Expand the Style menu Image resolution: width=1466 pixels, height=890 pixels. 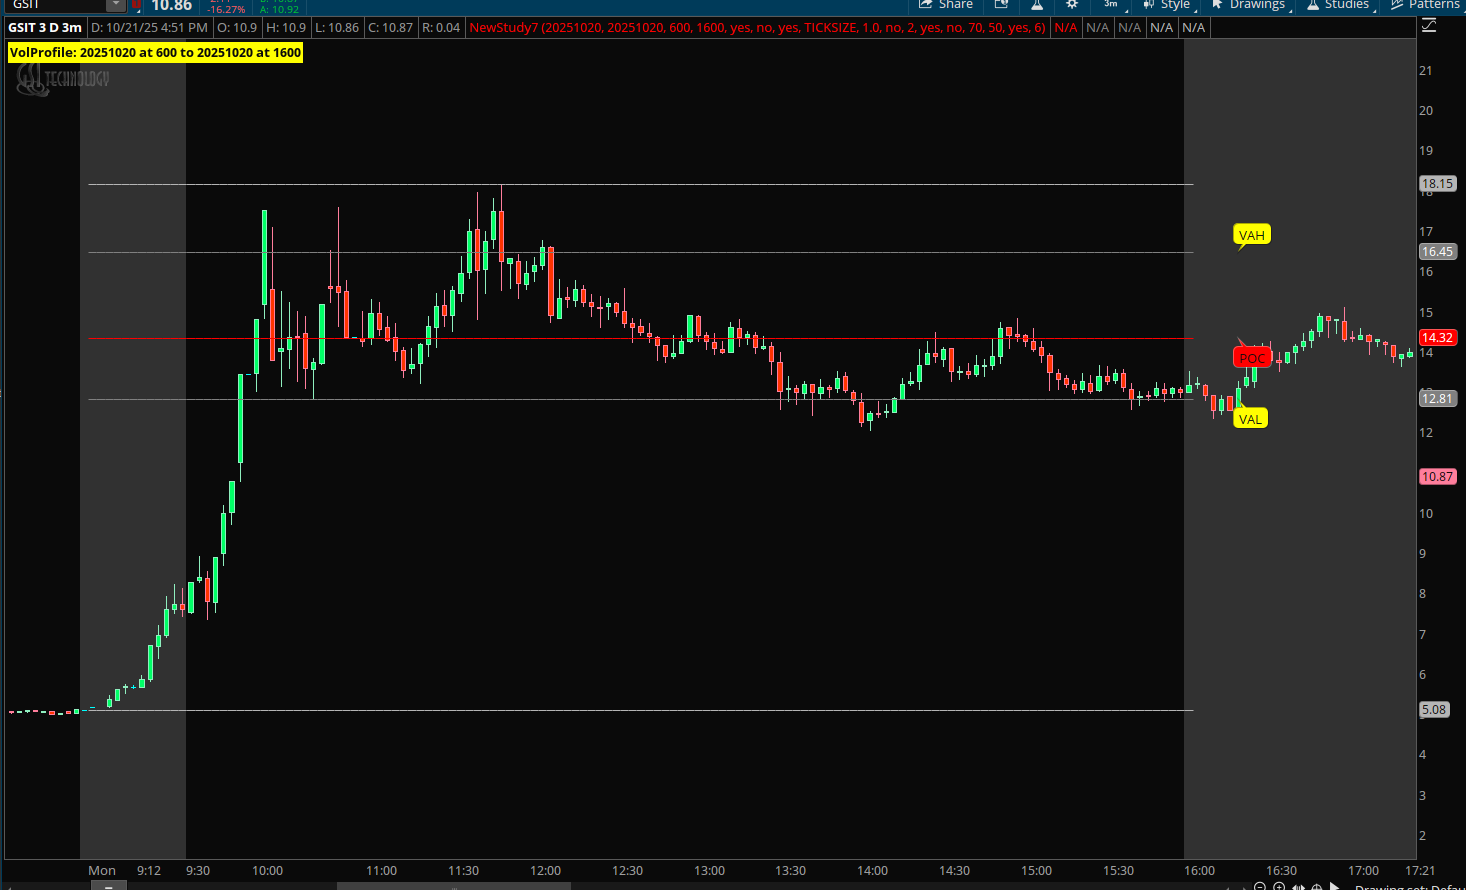point(1166,5)
